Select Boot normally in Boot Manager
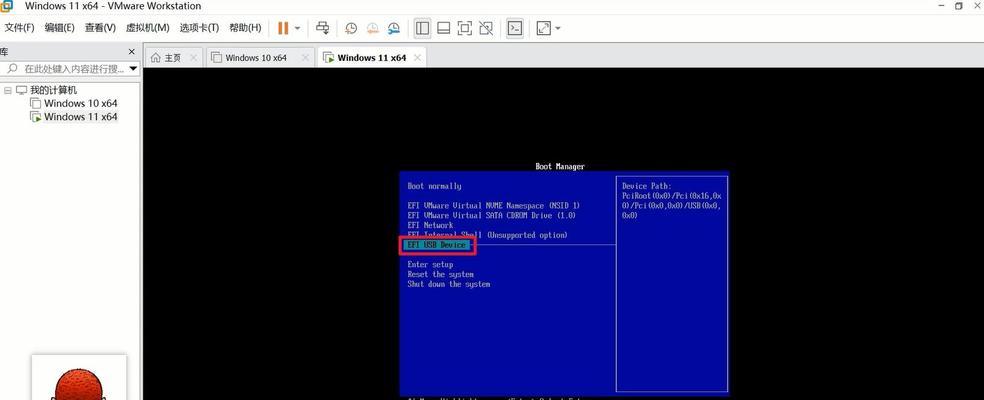Screen dimensions: 984x400 434,186
